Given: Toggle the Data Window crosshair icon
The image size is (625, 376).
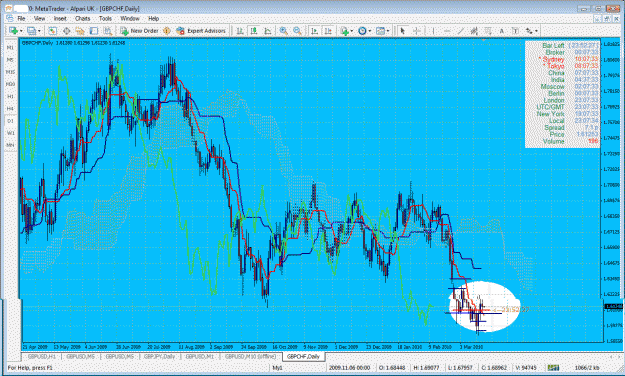Looking at the screenshot, I should tap(66, 31).
